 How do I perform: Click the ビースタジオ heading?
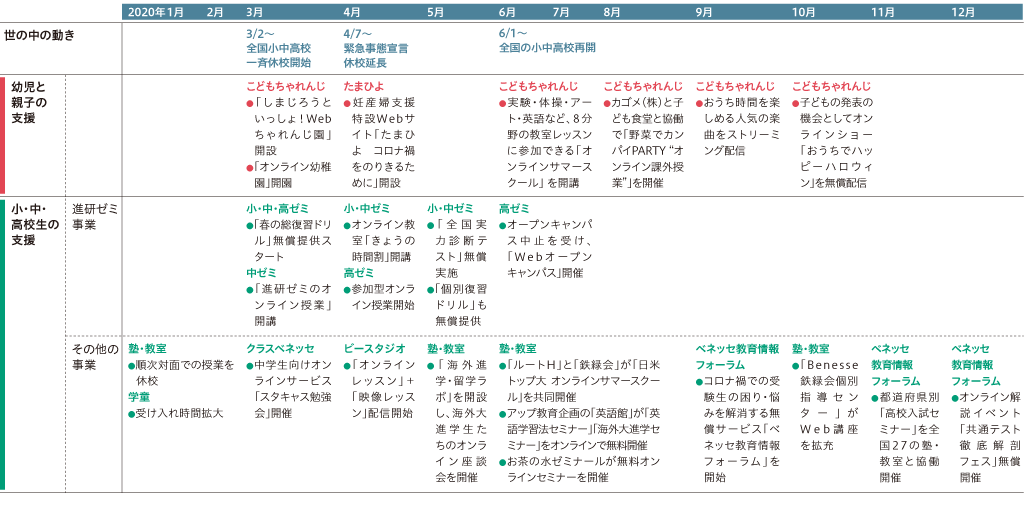[374, 348]
